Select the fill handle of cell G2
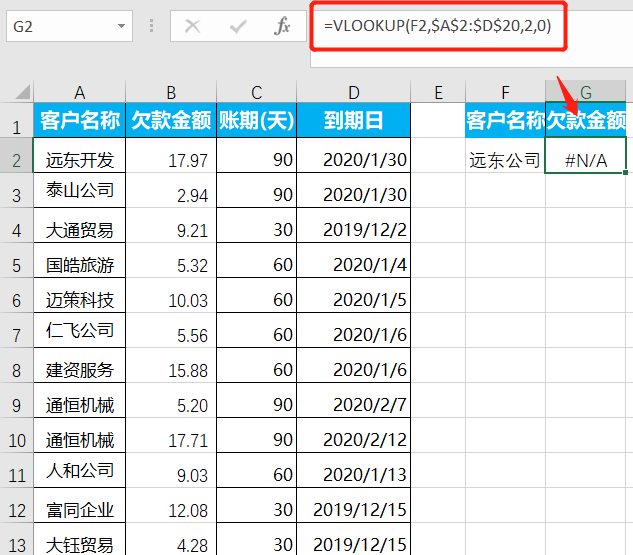633x555 pixels. pos(625,172)
